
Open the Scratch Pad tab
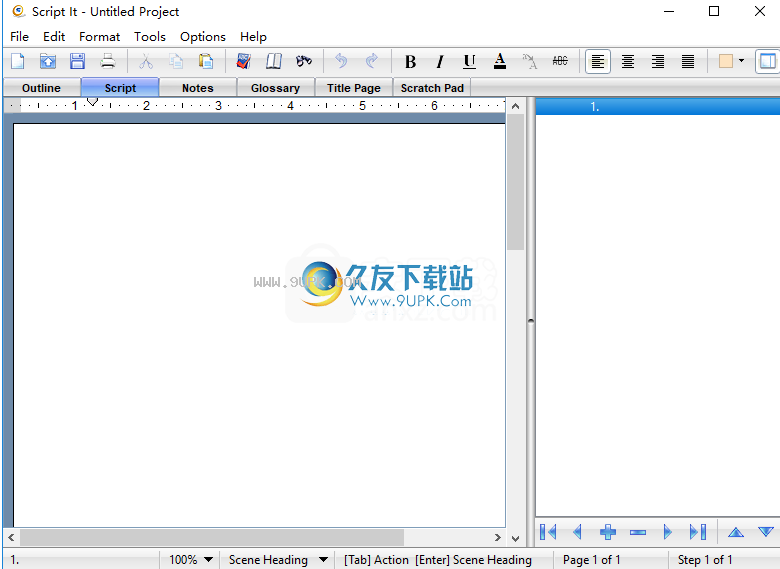click(x=432, y=88)
